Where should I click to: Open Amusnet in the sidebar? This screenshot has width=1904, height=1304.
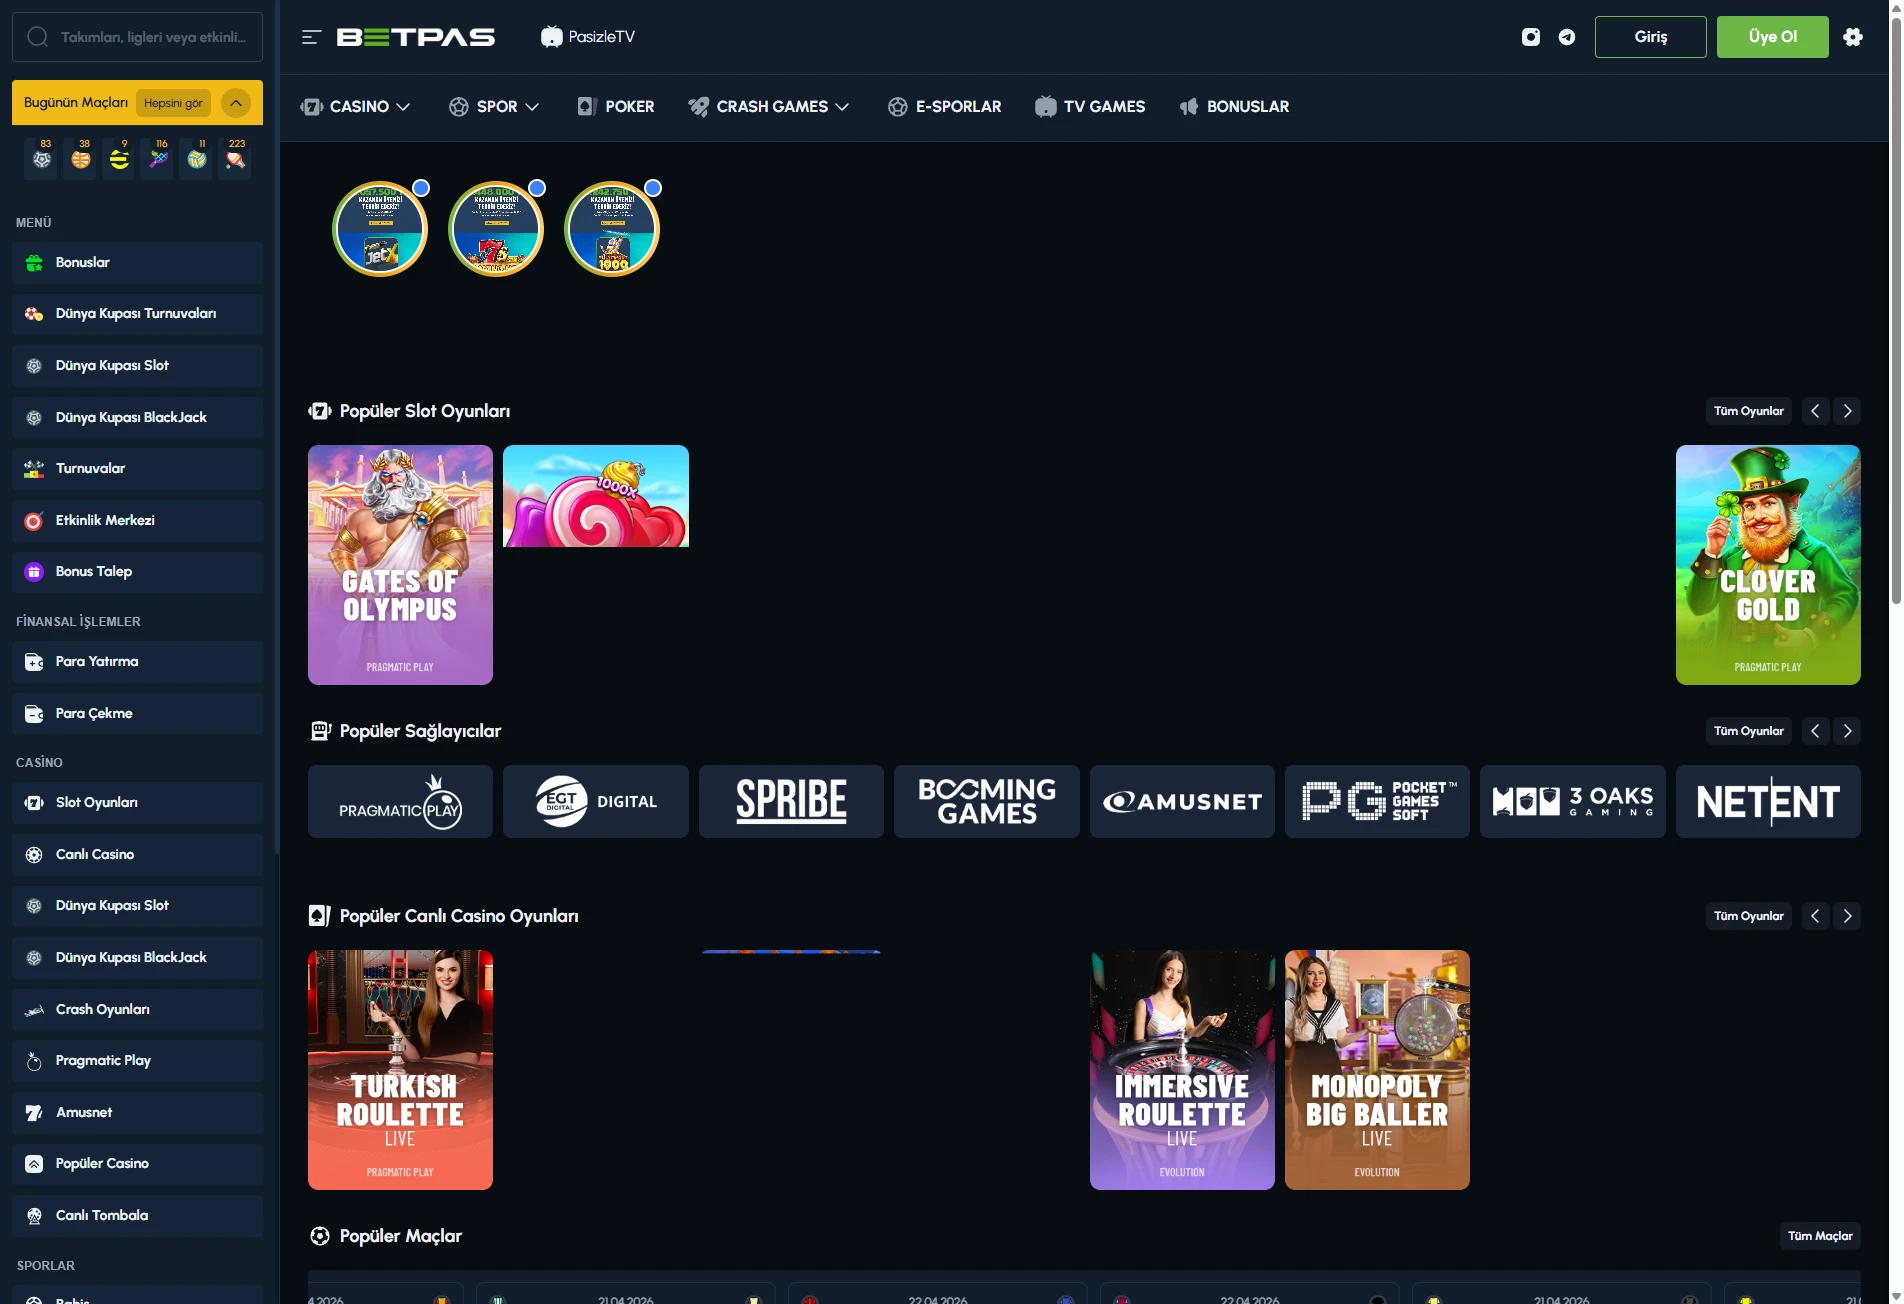pyautogui.click(x=137, y=1113)
